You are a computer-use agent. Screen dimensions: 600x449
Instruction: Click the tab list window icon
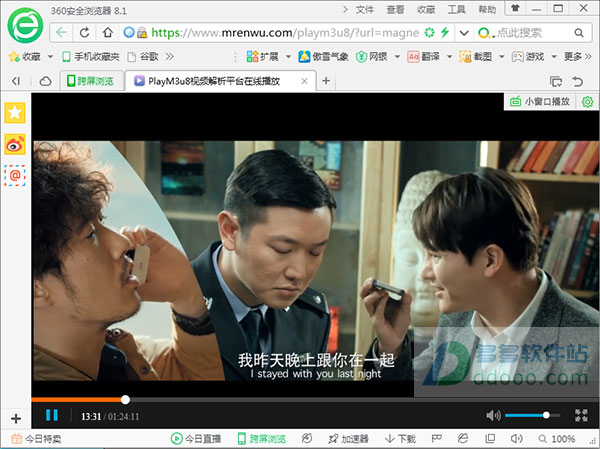[556, 81]
